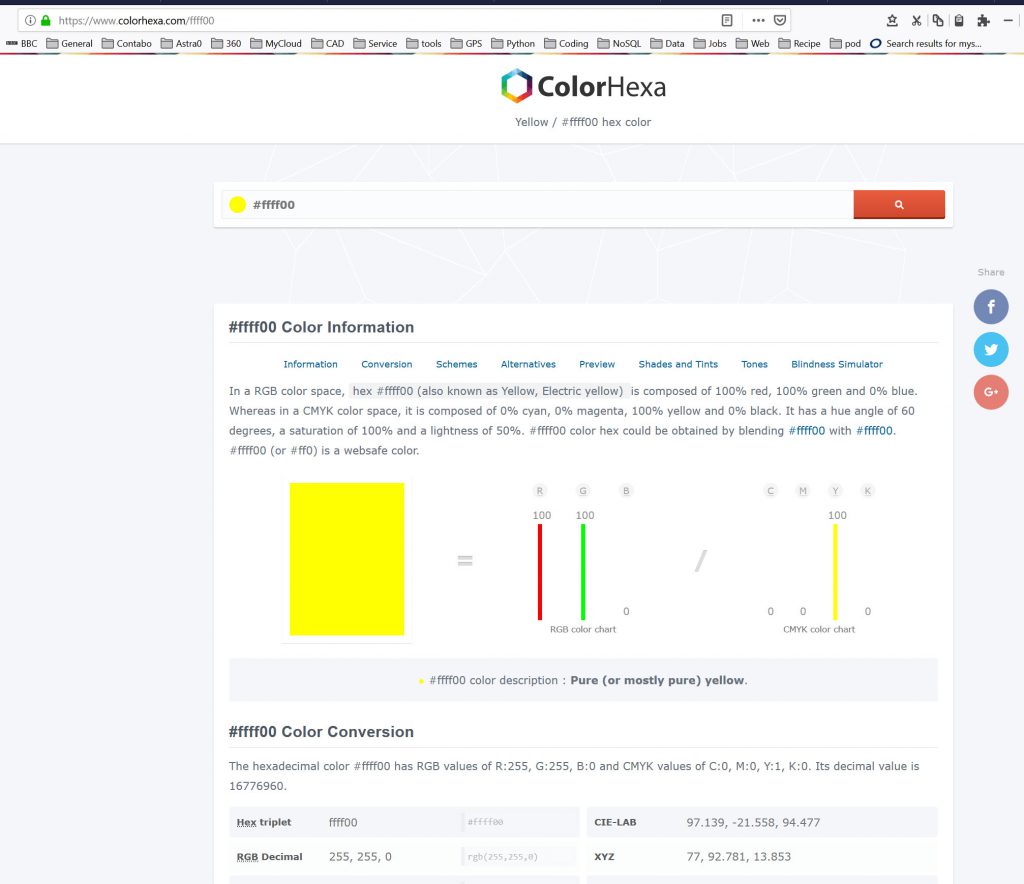Toggle Firefox reader view icon
Screen dimensions: 1024x884
click(x=727, y=20)
